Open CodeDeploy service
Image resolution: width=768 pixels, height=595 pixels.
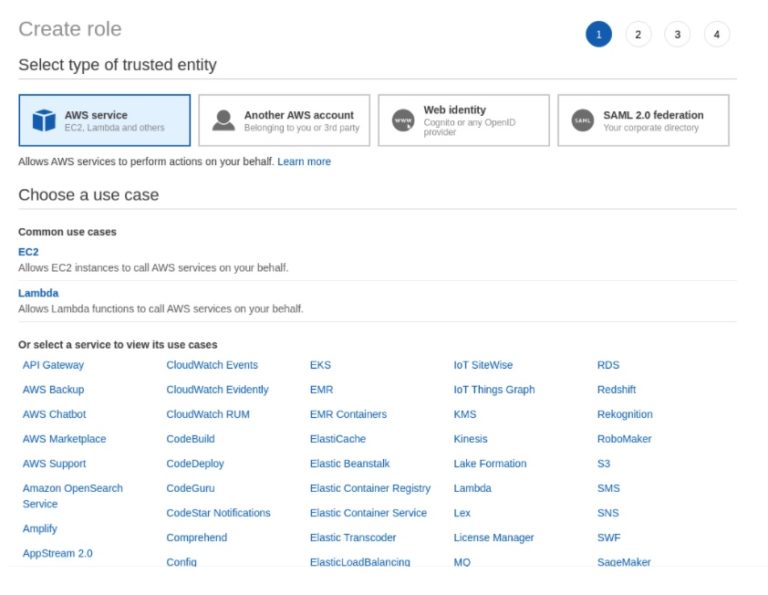[195, 463]
